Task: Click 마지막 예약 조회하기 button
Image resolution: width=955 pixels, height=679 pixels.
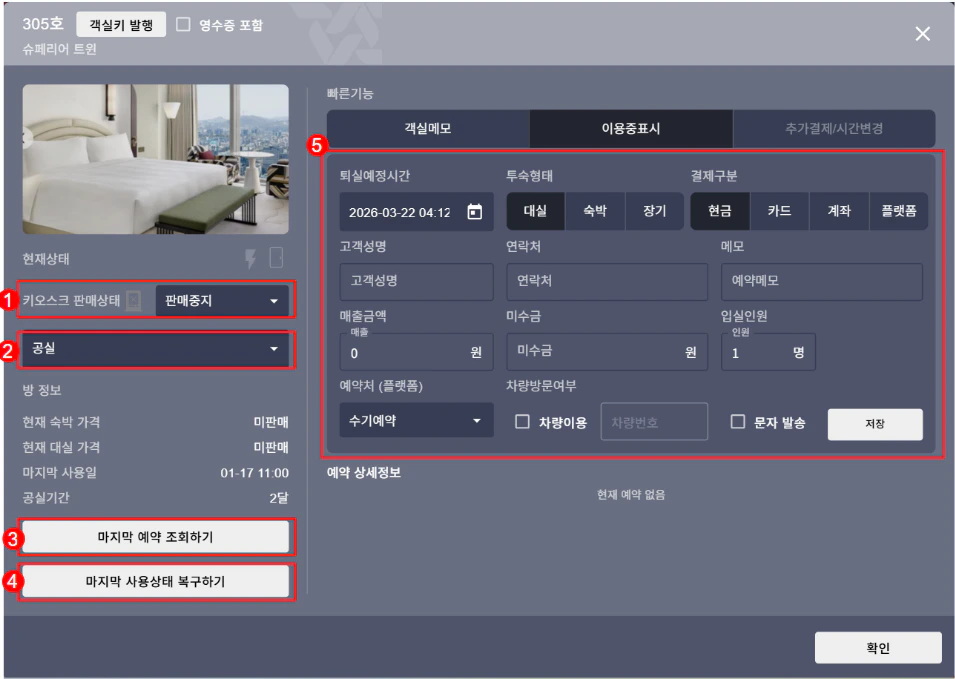Action: pos(155,537)
